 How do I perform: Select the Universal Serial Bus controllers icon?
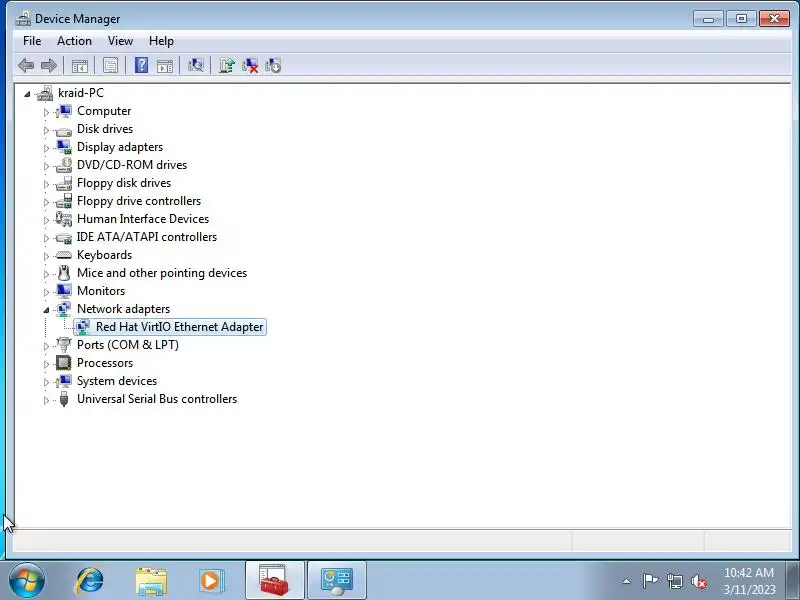coord(64,399)
